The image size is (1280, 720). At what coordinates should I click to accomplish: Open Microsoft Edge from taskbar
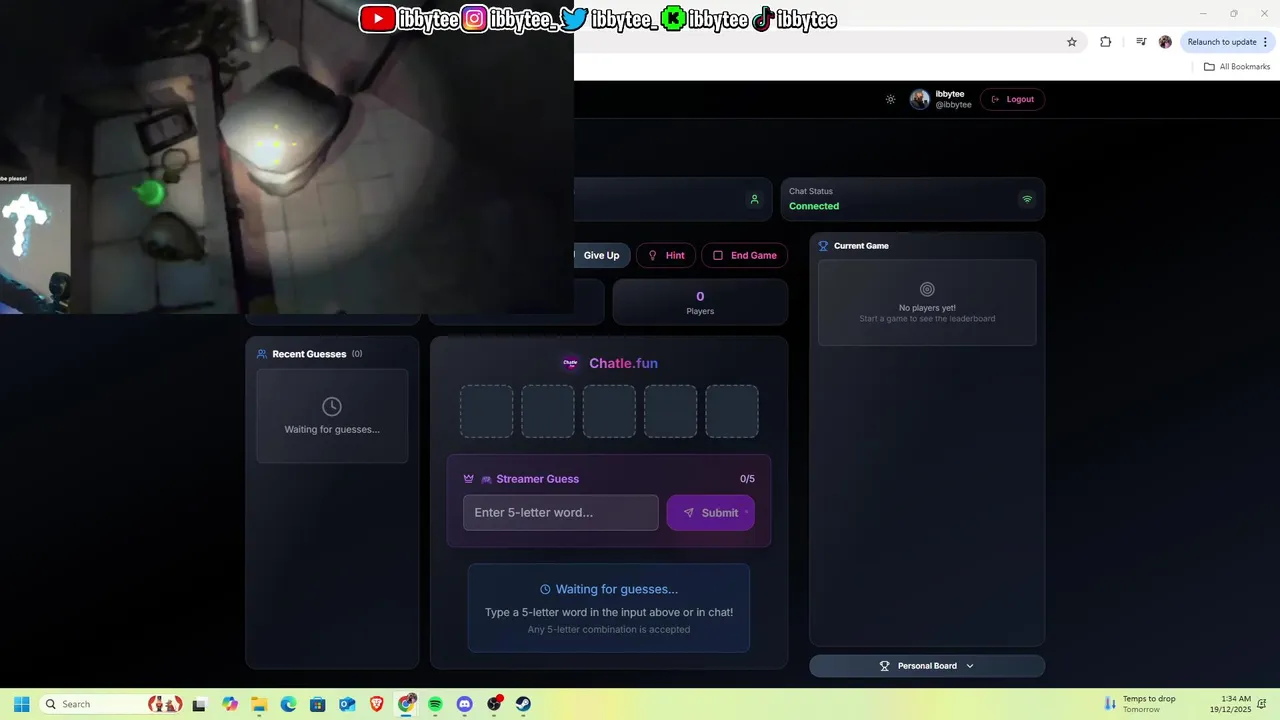coord(288,704)
